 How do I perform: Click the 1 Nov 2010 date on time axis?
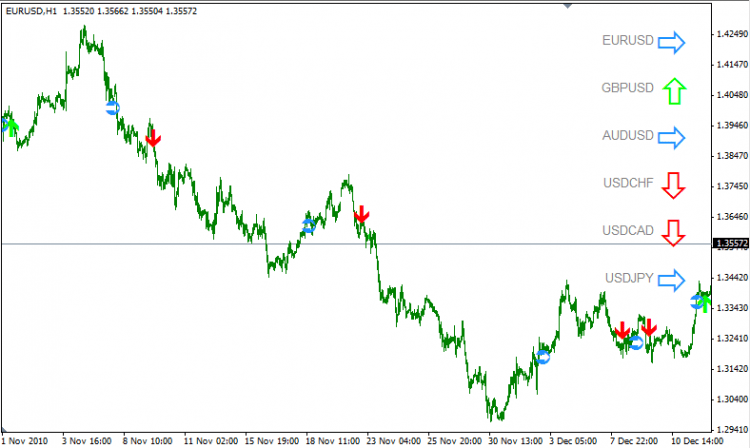click(x=25, y=439)
